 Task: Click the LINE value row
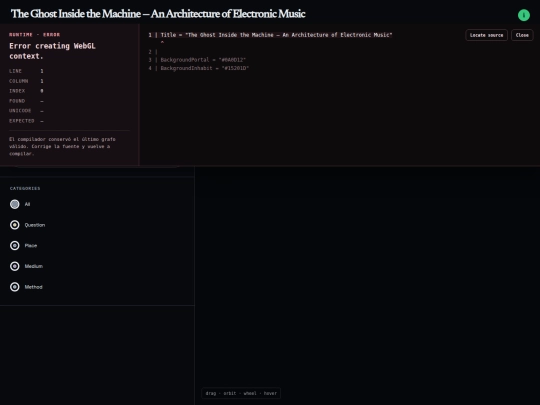[26, 71]
